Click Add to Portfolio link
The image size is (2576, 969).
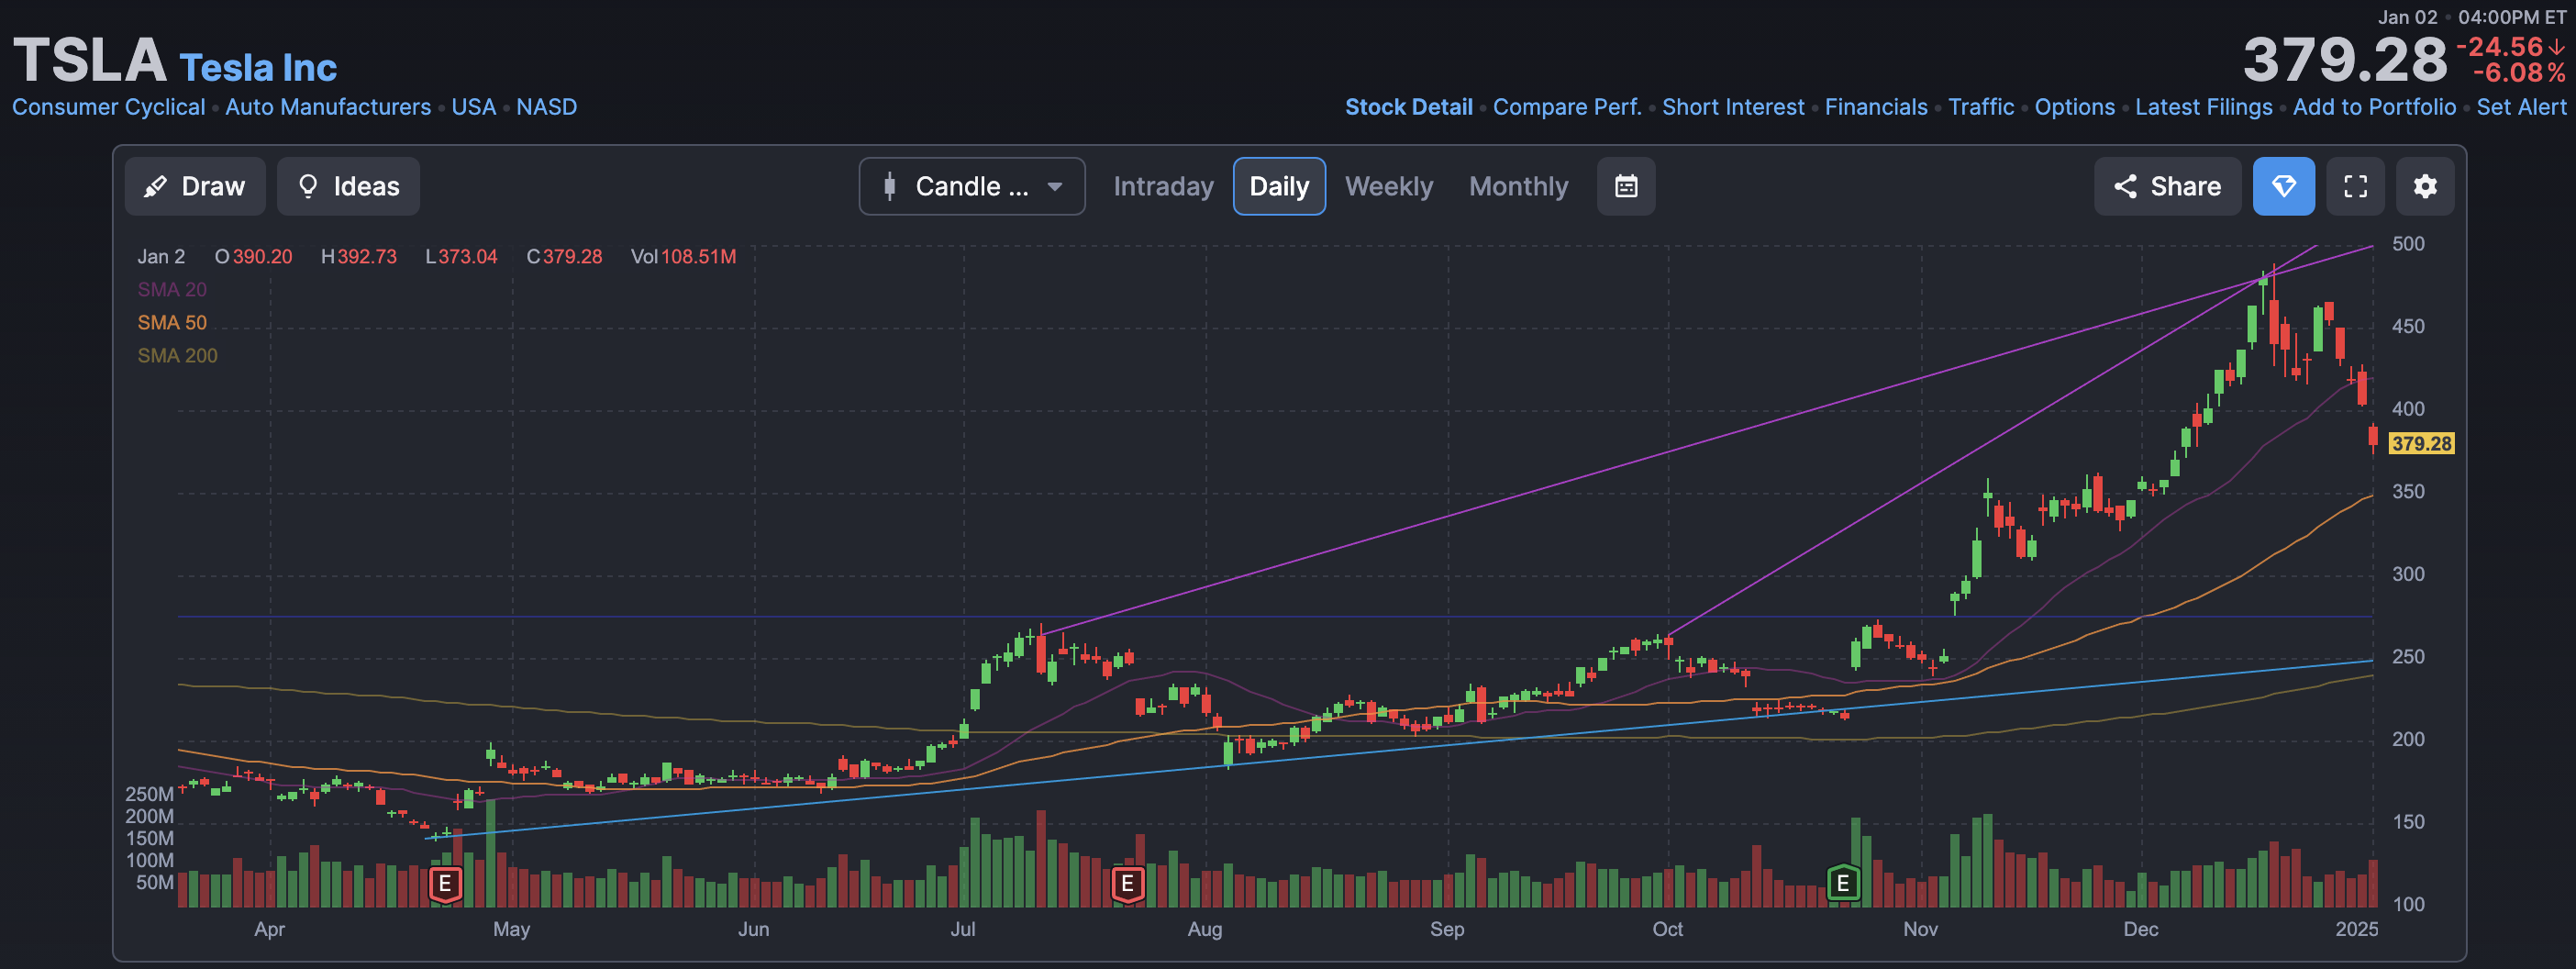(2374, 107)
